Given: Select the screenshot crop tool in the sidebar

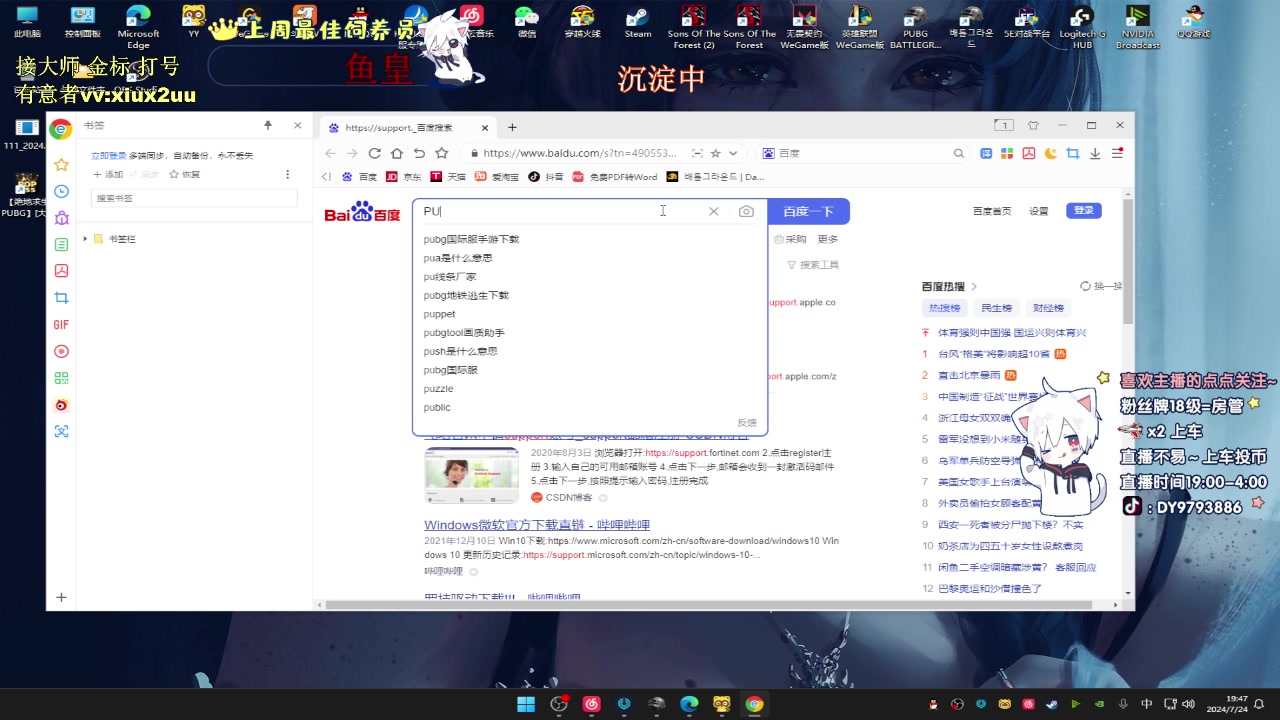Looking at the screenshot, I should click(x=61, y=297).
